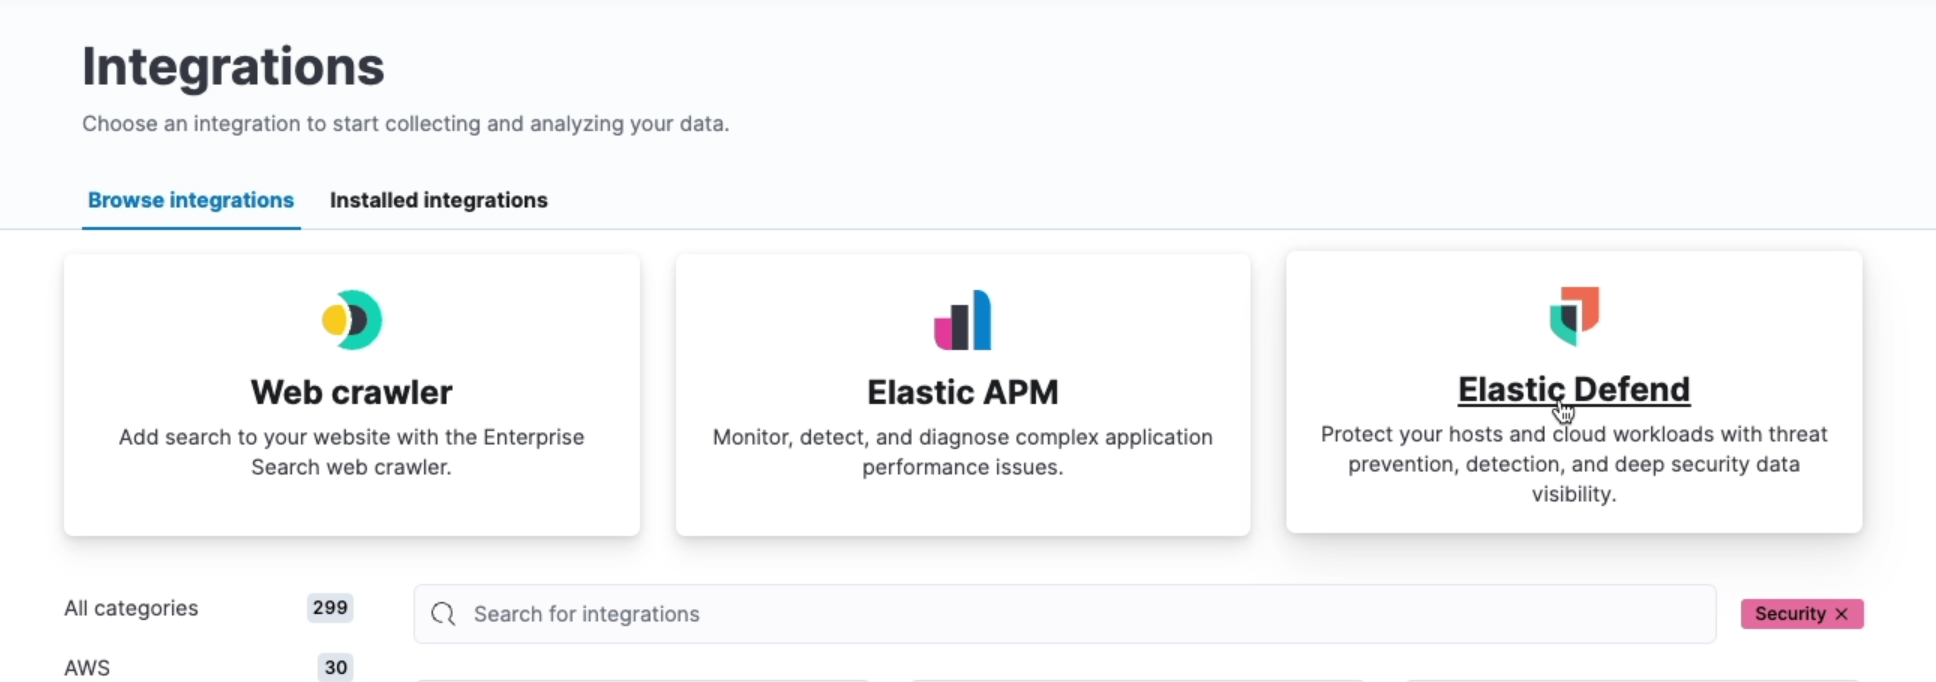Click the Elastic APM description text
Image resolution: width=1936 pixels, height=682 pixels.
pyautogui.click(x=963, y=452)
